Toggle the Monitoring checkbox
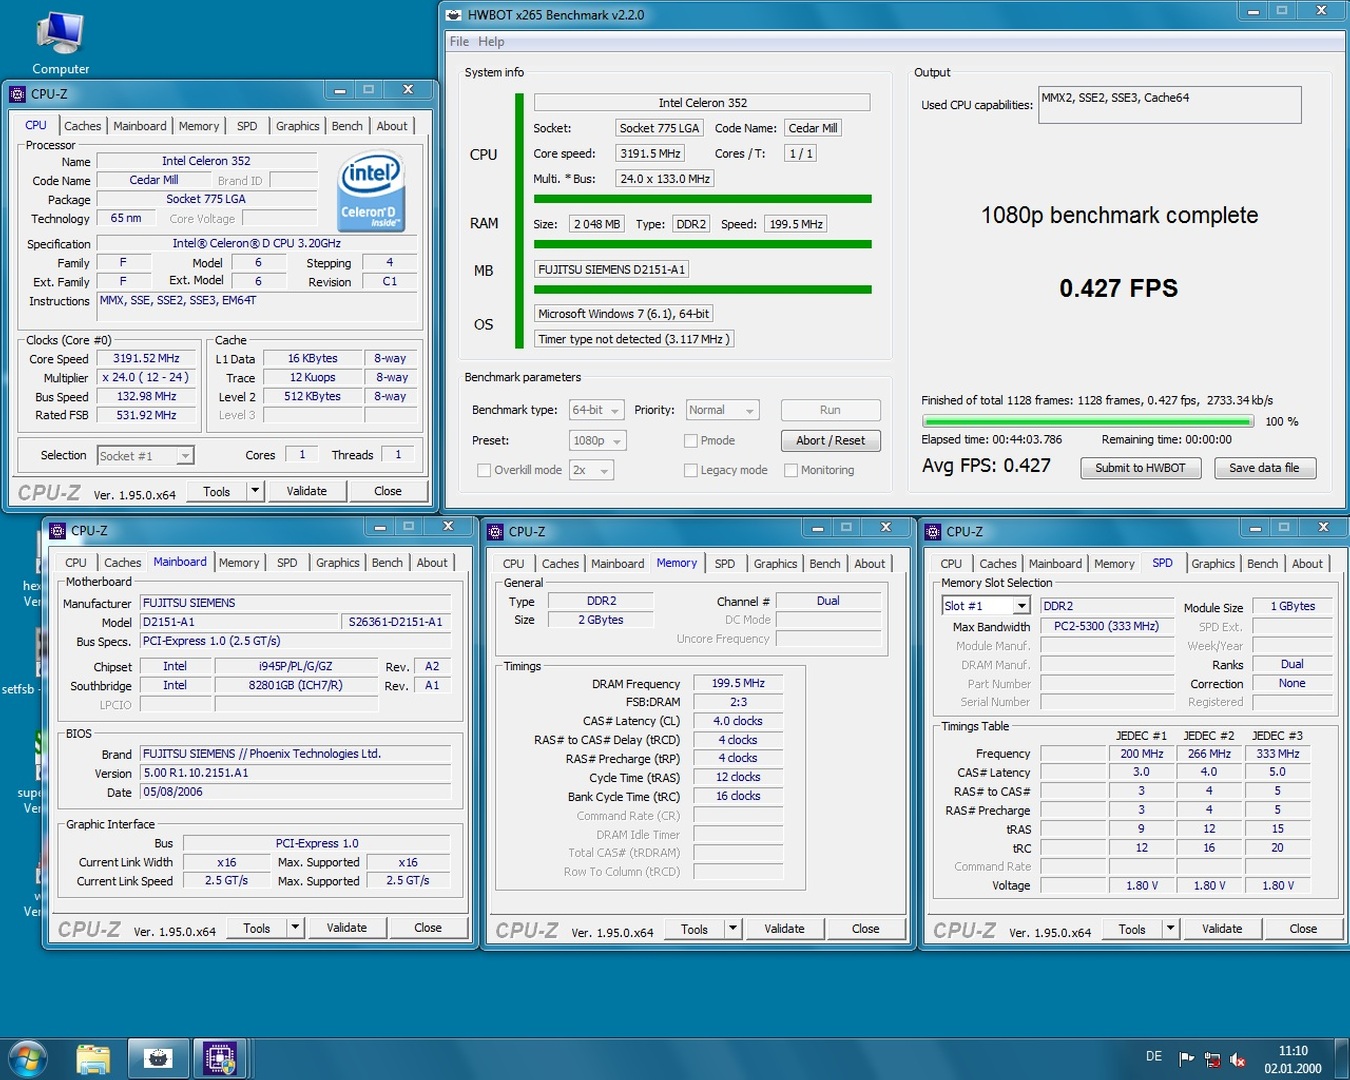Viewport: 1350px width, 1080px height. [791, 470]
